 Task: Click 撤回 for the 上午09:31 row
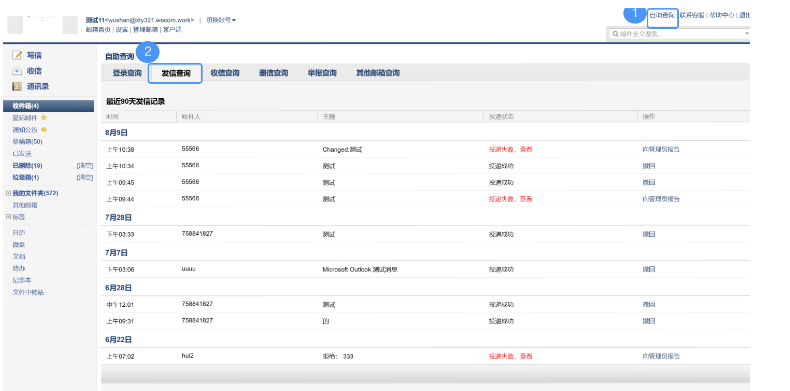click(648, 321)
